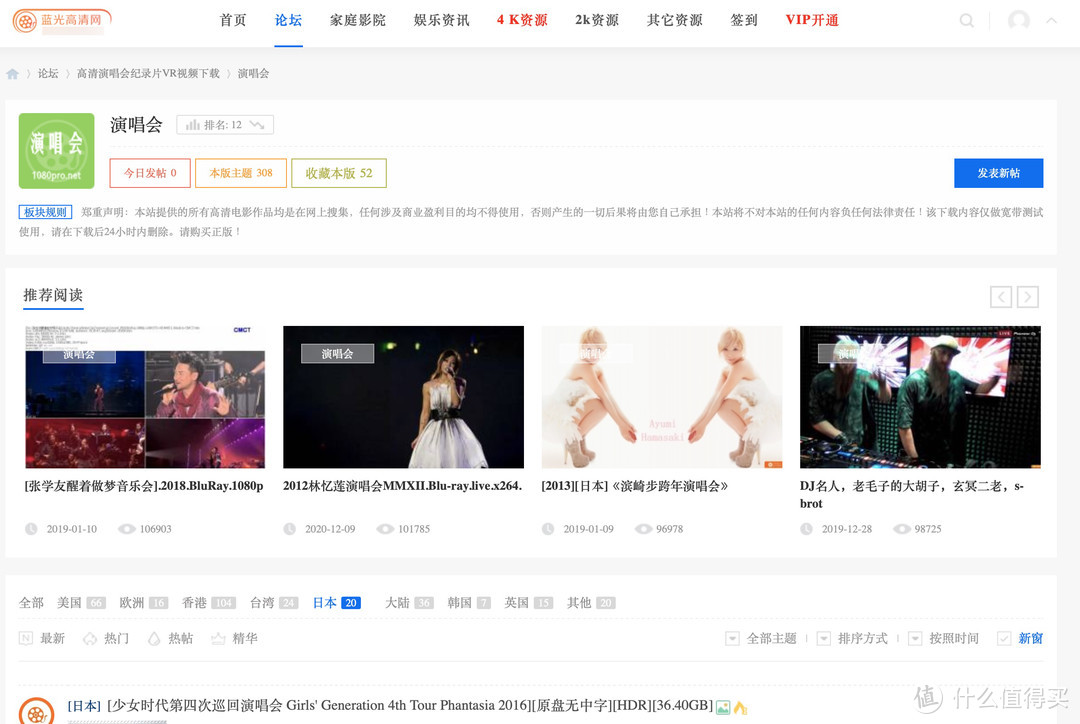Open the user avatar profile icon

[x=1018, y=20]
